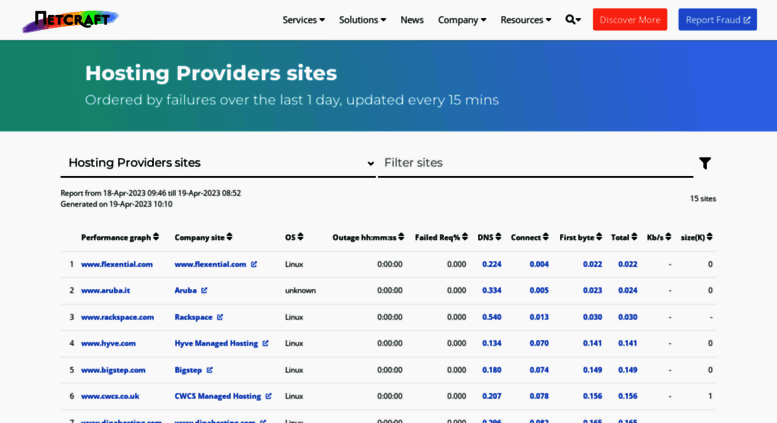Click Connect value 0.074 for bigstep
Image resolution: width=777 pixels, height=423 pixels.
pyautogui.click(x=539, y=370)
